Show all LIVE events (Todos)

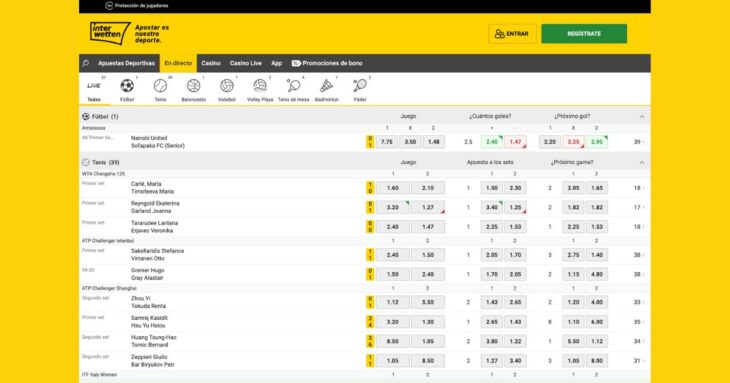[x=94, y=90]
